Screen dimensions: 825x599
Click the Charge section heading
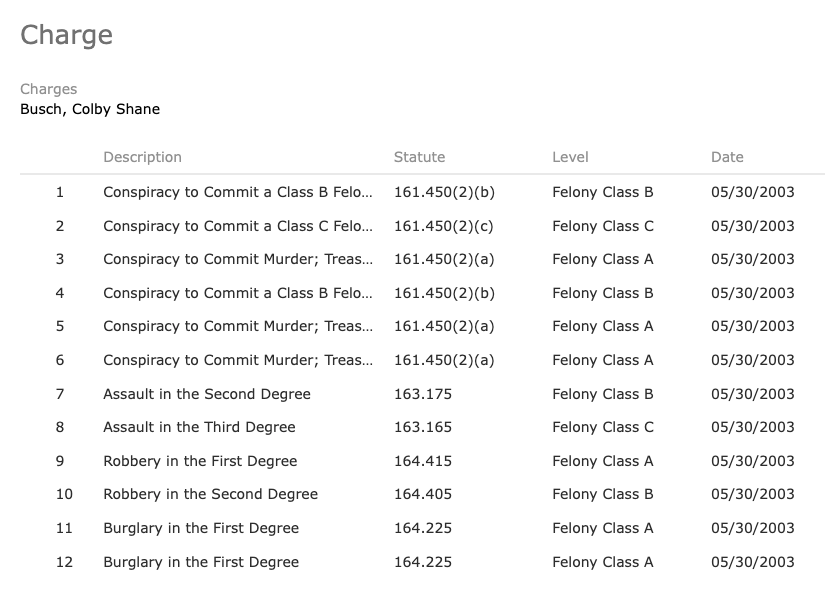pos(66,35)
